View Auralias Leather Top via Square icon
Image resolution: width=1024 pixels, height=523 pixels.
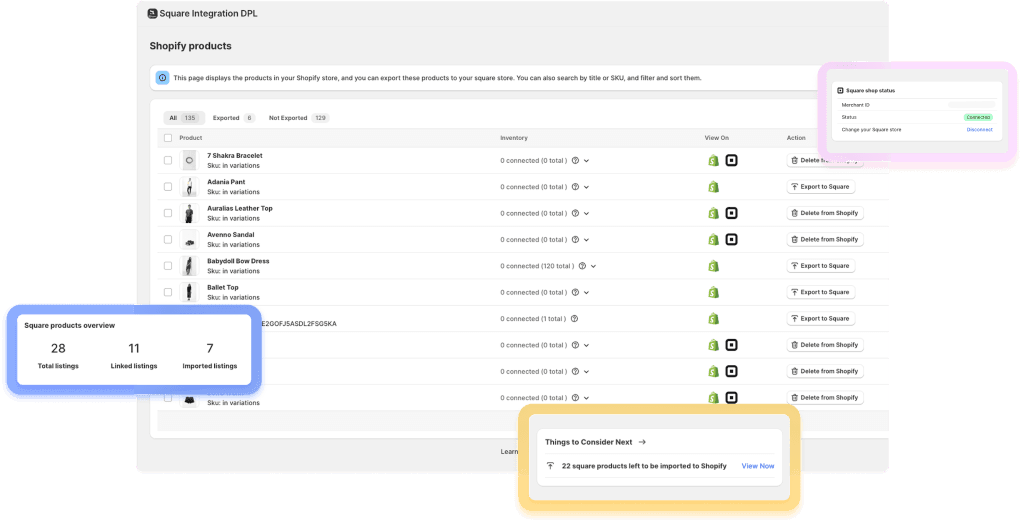[731, 214]
